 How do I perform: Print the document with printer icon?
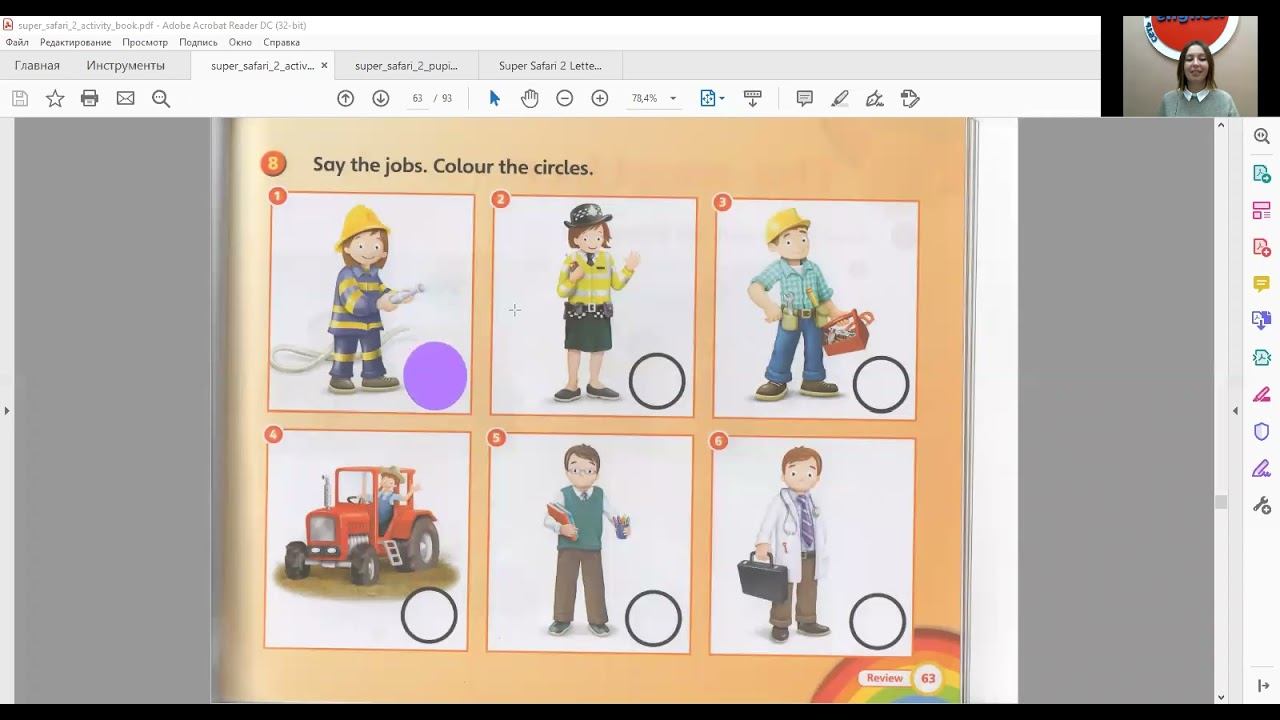[90, 98]
